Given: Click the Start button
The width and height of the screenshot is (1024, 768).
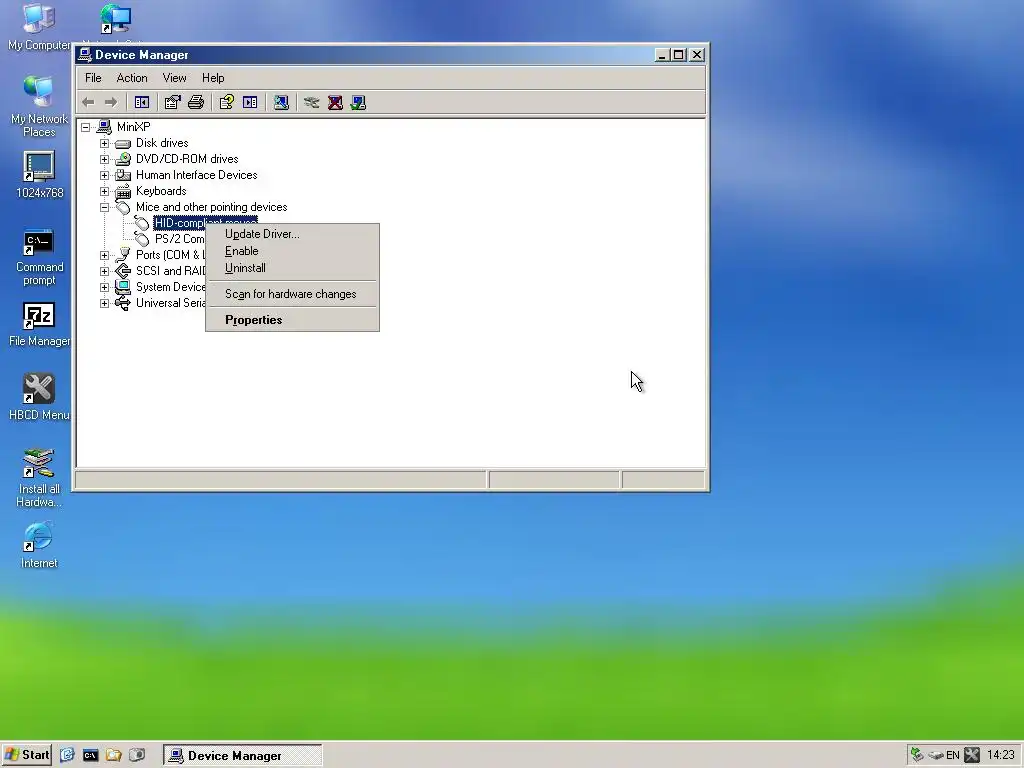Looking at the screenshot, I should point(26,755).
